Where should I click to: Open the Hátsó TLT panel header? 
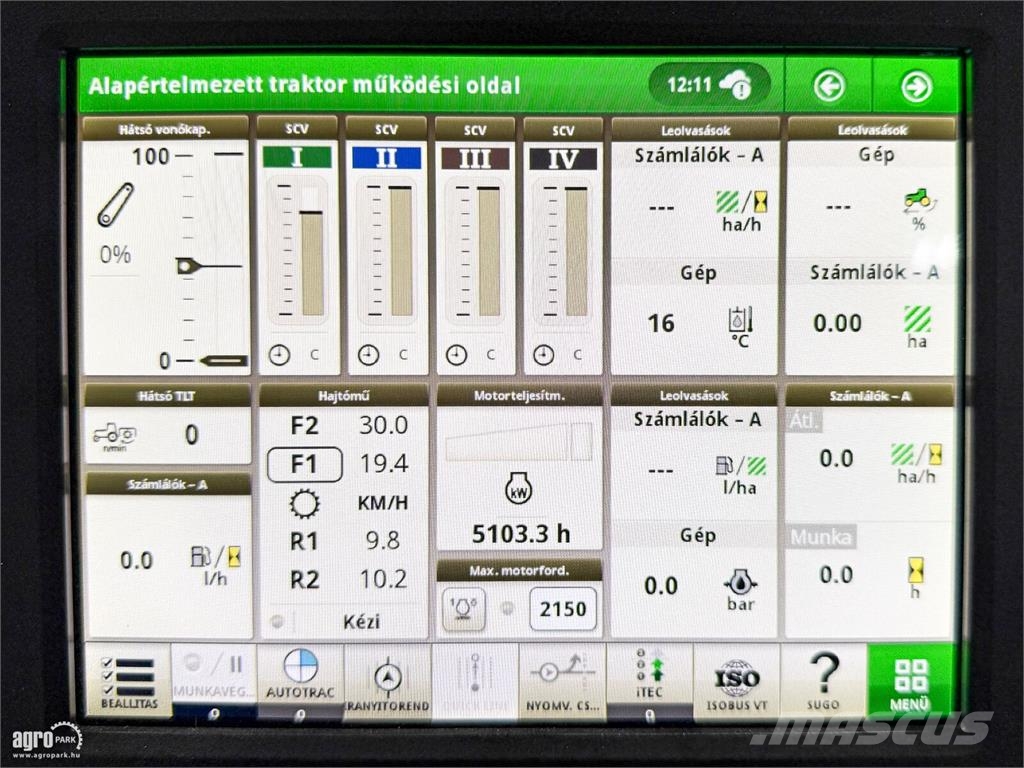point(167,395)
